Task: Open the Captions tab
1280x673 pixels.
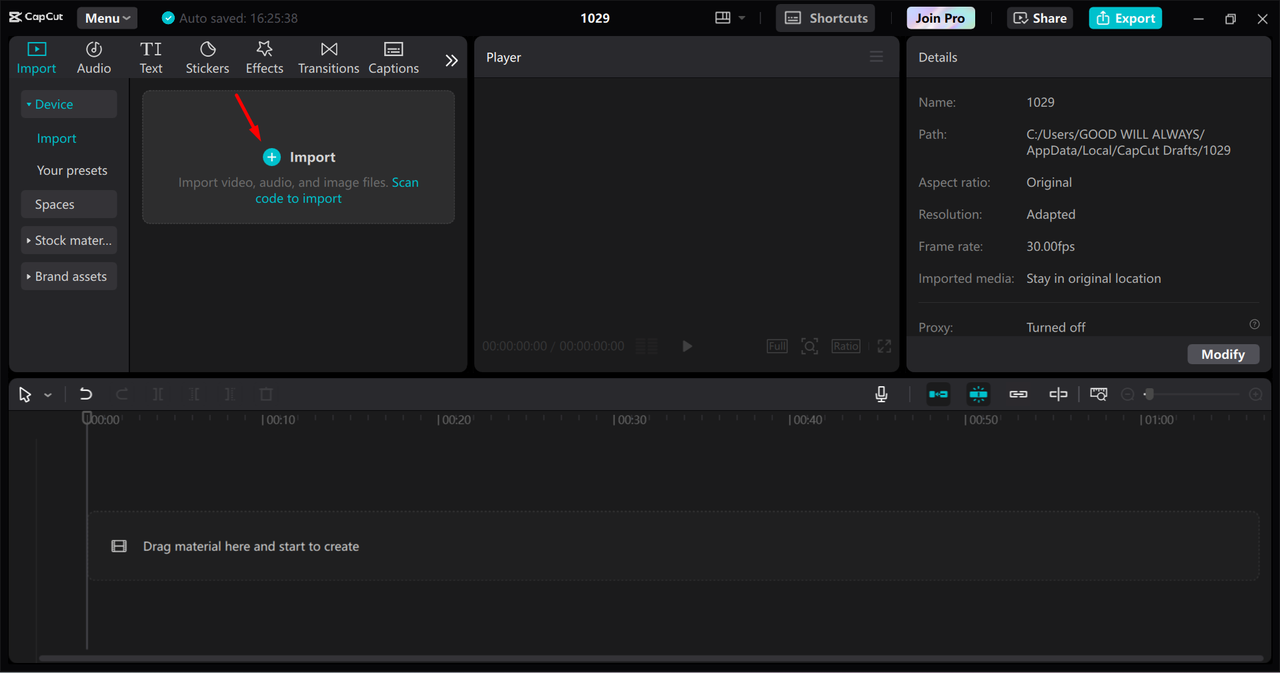Action: [393, 58]
